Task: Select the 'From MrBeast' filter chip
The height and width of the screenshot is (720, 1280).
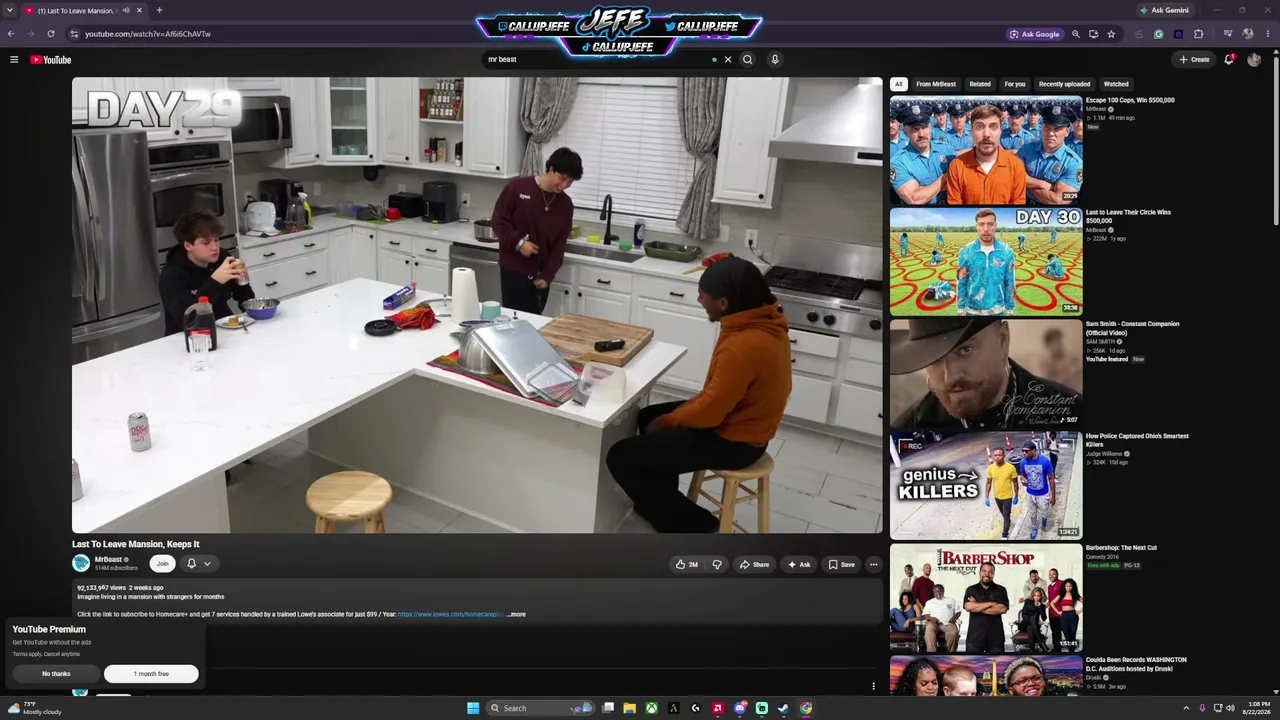Action: click(936, 85)
